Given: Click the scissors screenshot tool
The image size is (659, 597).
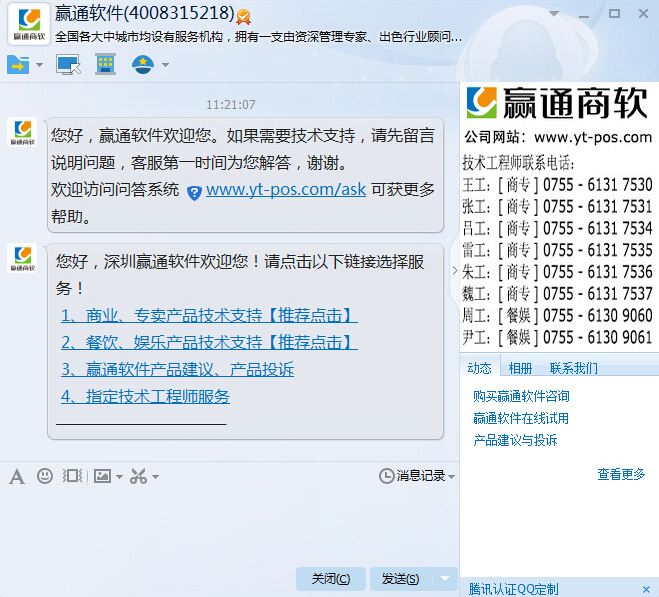Looking at the screenshot, I should [138, 476].
